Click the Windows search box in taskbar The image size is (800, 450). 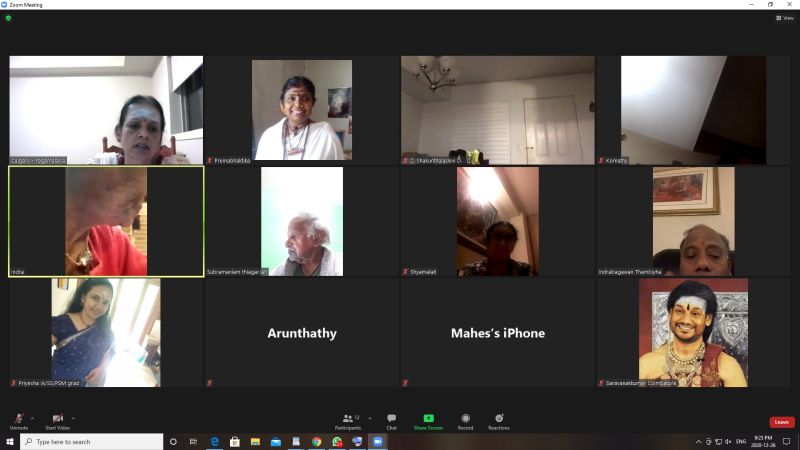point(90,441)
